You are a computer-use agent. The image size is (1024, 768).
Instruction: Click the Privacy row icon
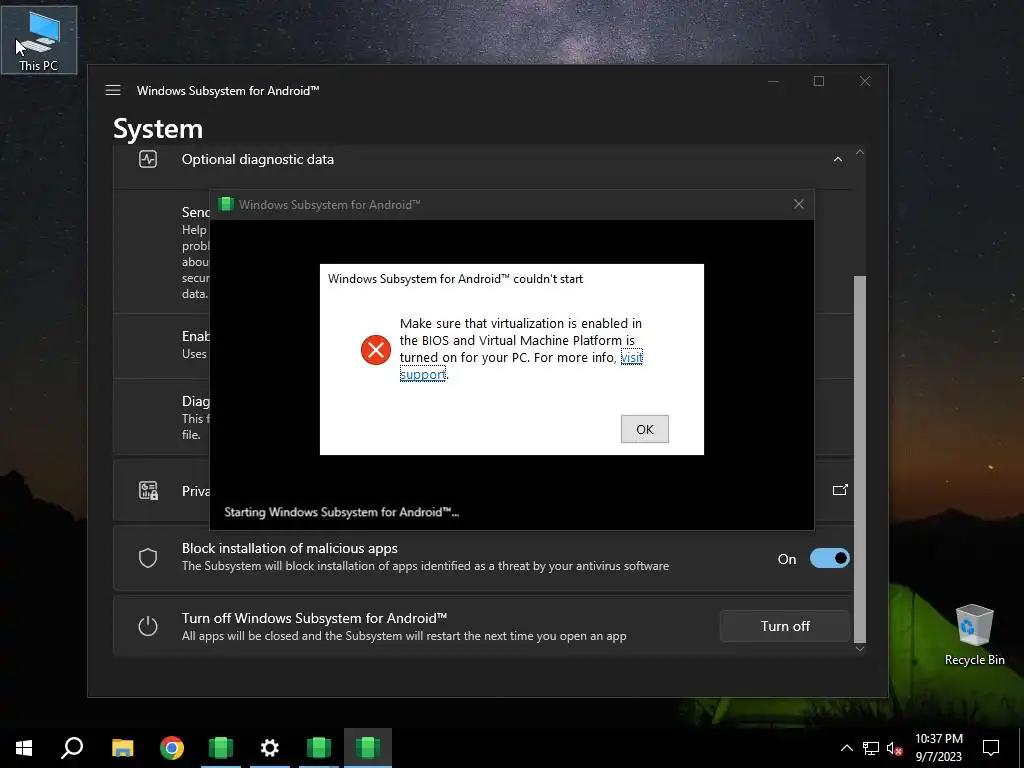pos(148,490)
